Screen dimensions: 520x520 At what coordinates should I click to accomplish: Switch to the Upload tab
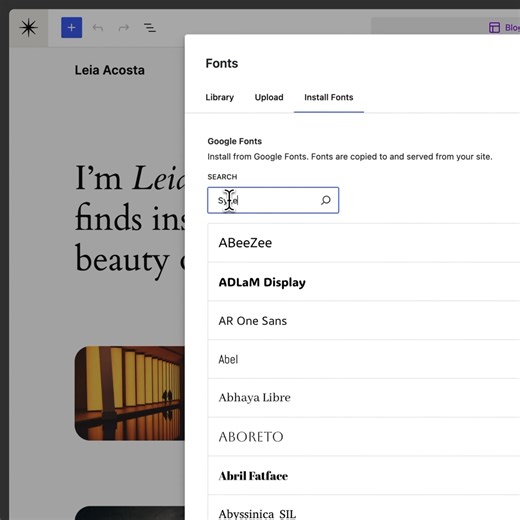[x=269, y=97]
